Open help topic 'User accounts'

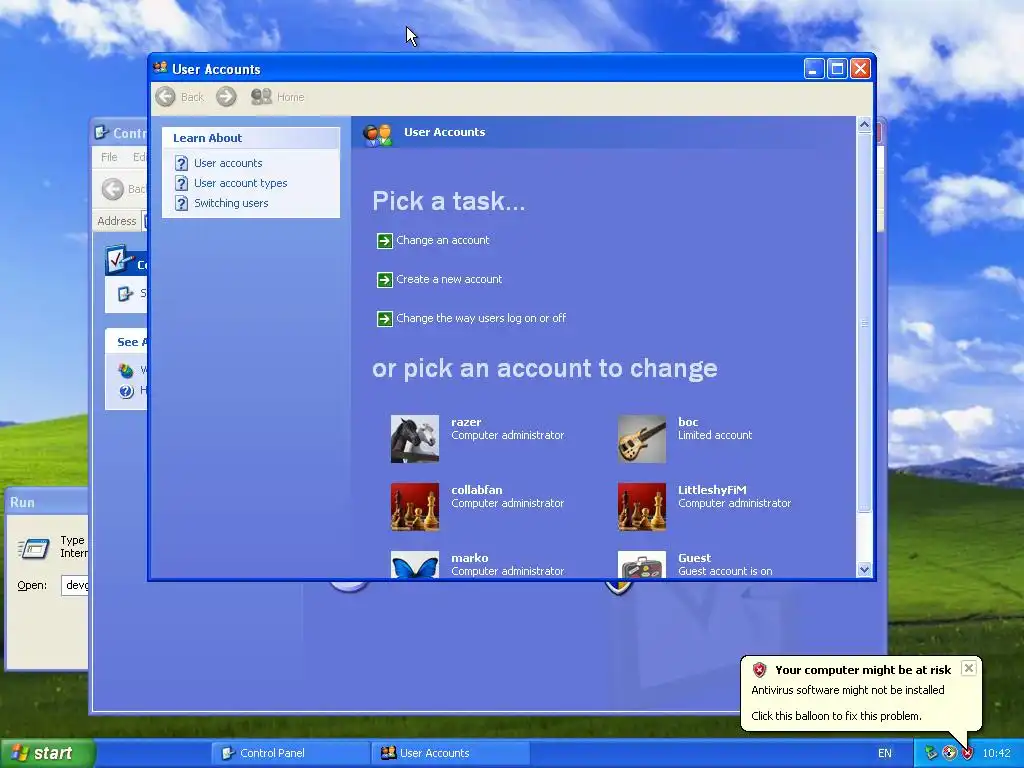pyautogui.click(x=228, y=163)
